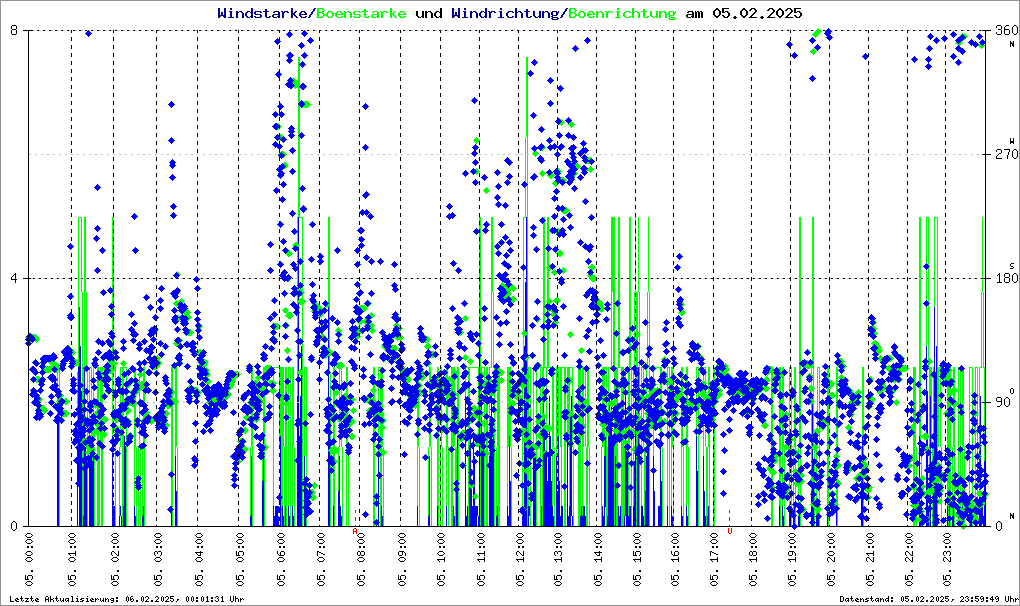Select the 00:00 time axis label
This screenshot has height=606, width=1020.
pyautogui.click(x=31, y=564)
